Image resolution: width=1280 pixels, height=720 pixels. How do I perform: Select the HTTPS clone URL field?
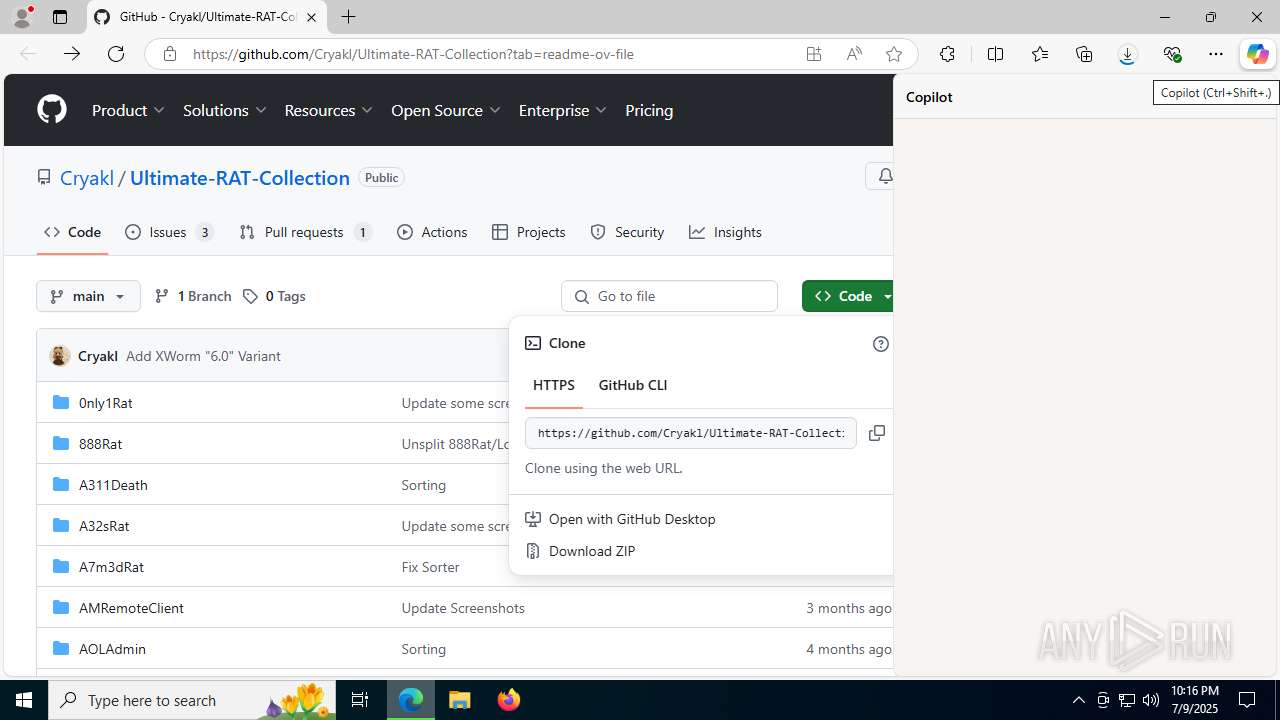690,433
